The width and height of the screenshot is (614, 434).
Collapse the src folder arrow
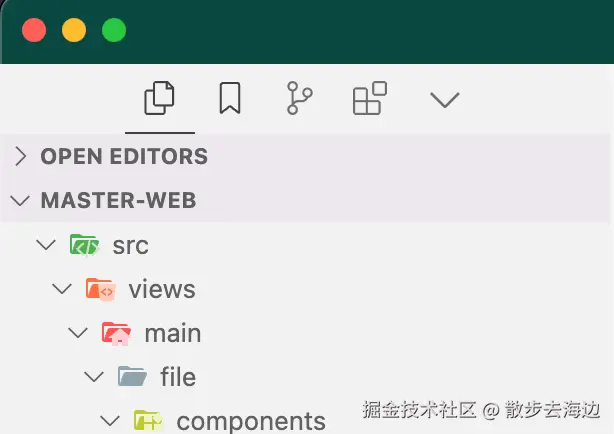point(46,245)
